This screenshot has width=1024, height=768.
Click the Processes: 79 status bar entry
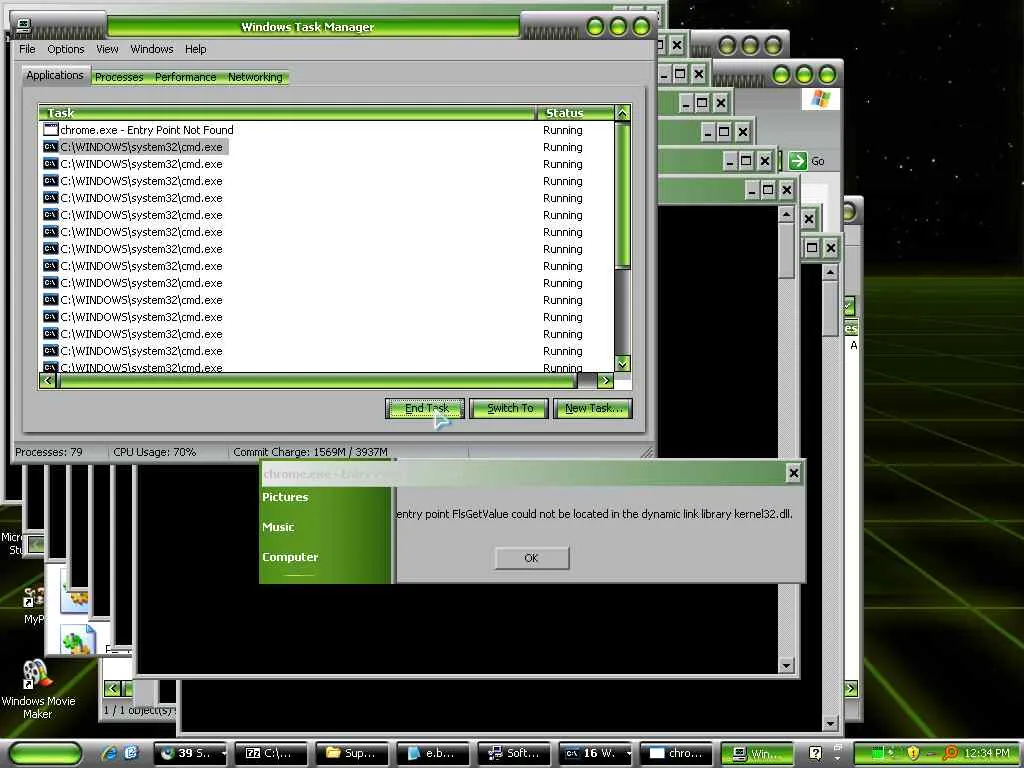pos(49,452)
